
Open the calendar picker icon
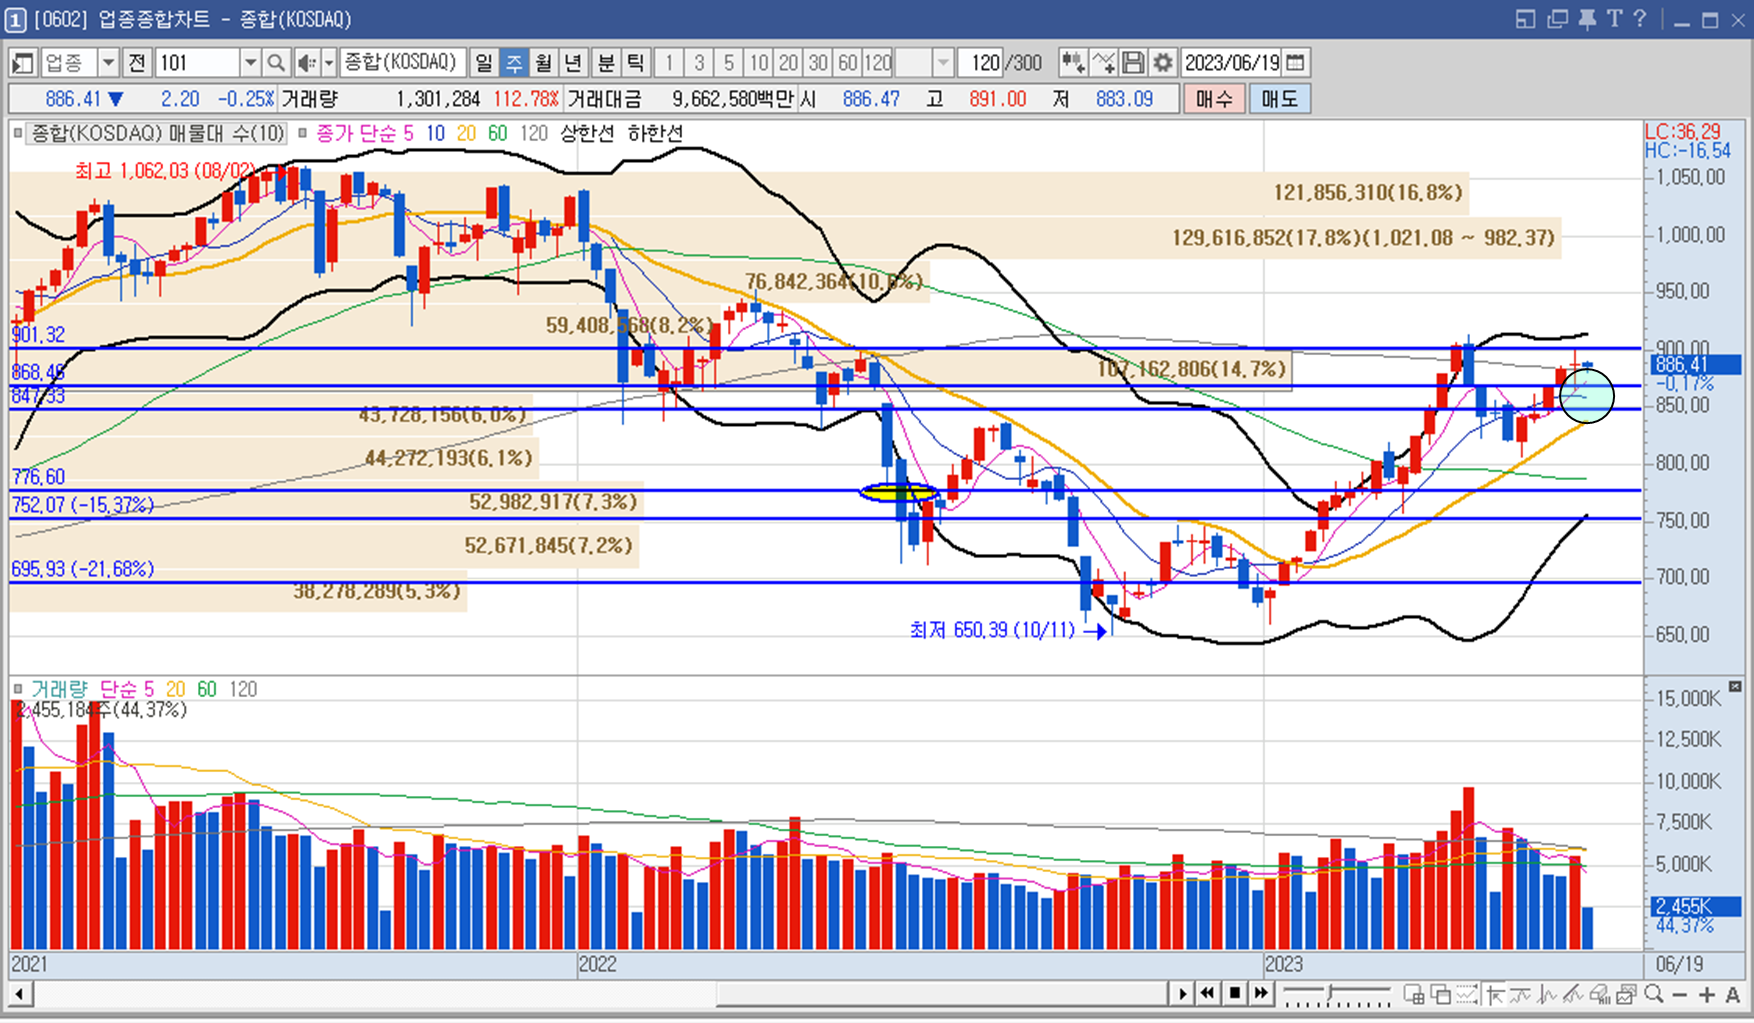(1295, 63)
